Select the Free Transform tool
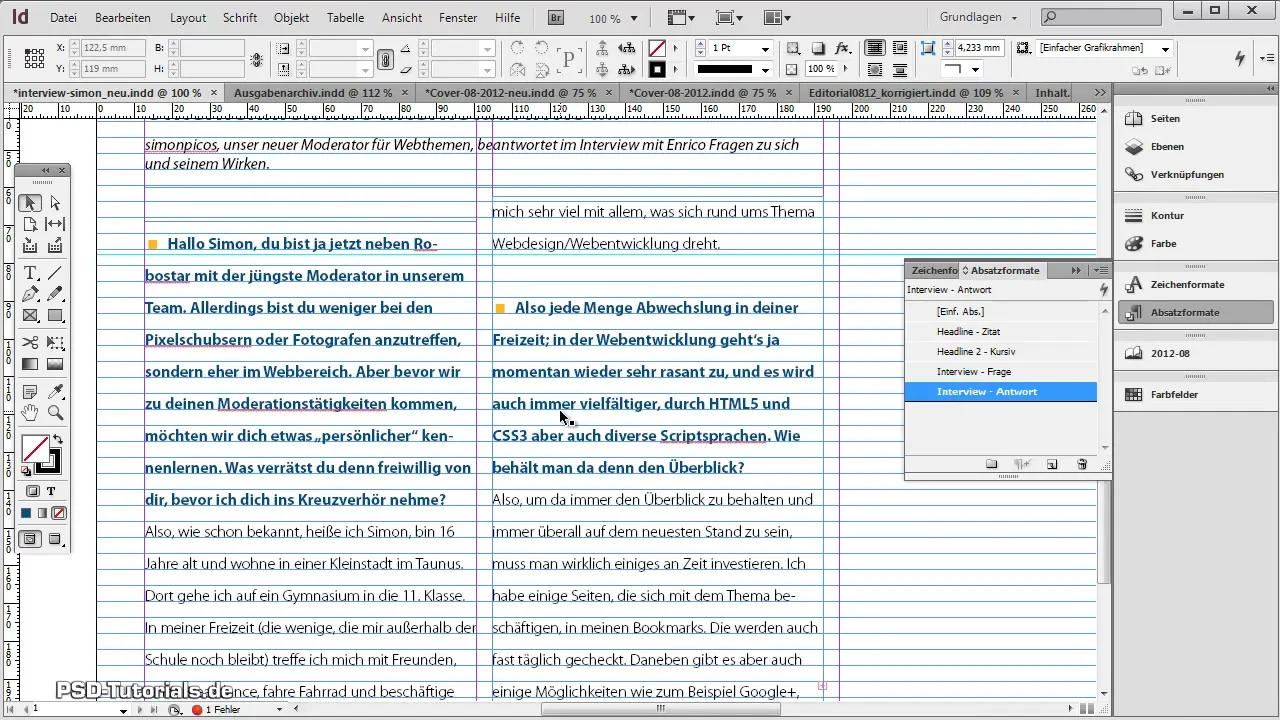Viewport: 1280px width, 720px height. tap(55, 343)
